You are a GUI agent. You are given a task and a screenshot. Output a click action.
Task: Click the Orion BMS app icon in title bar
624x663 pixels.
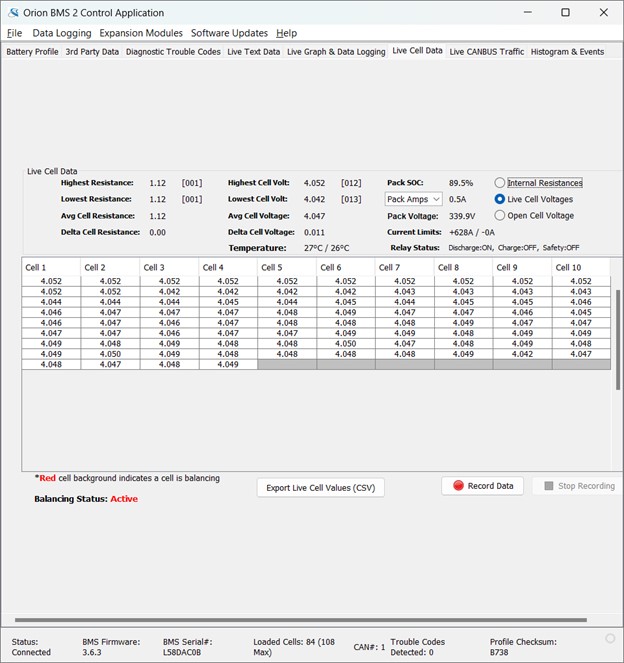[x=13, y=13]
